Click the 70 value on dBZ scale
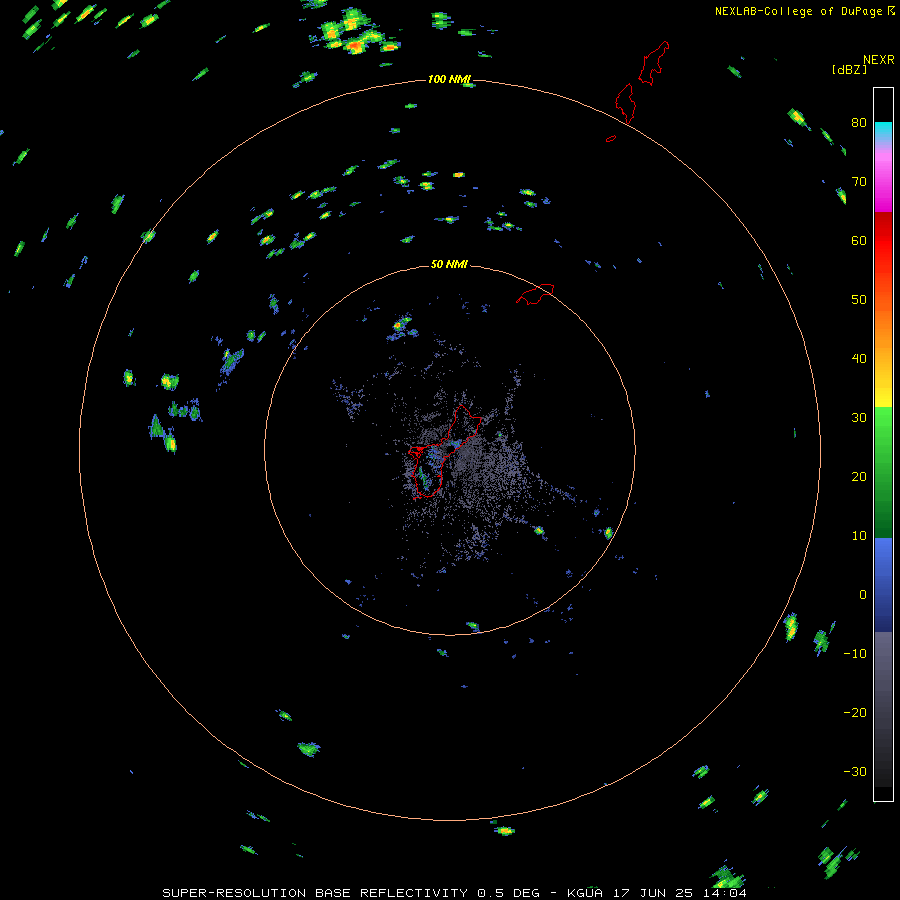This screenshot has height=900, width=900. click(x=859, y=181)
